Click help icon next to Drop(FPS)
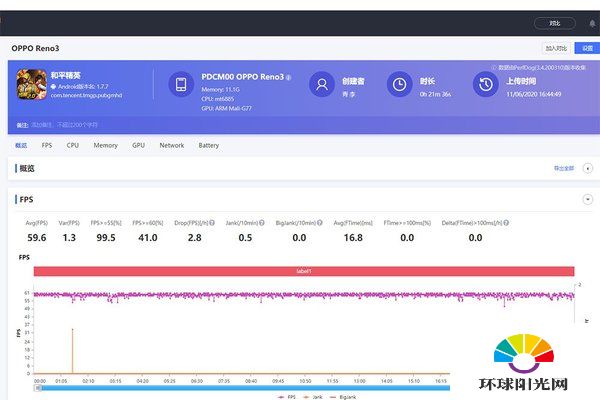The width and height of the screenshot is (600, 400). pos(212,223)
